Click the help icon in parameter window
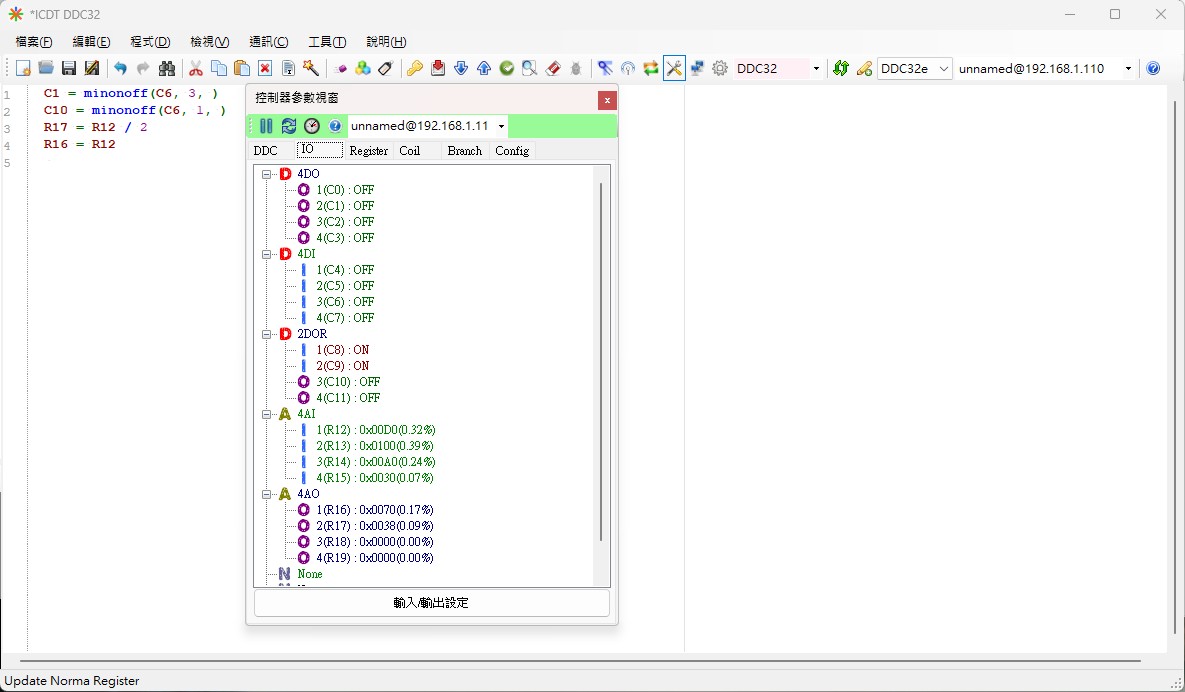 click(x=335, y=126)
